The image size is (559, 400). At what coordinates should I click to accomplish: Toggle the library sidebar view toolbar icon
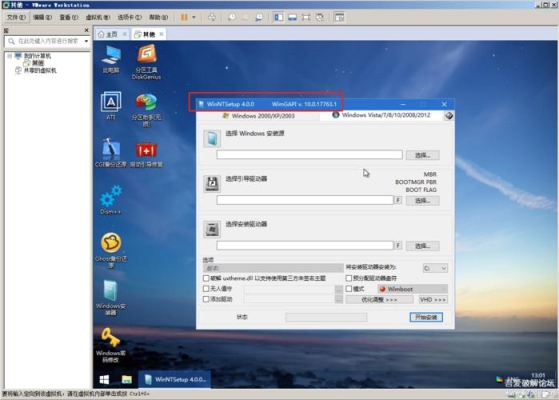278,17
